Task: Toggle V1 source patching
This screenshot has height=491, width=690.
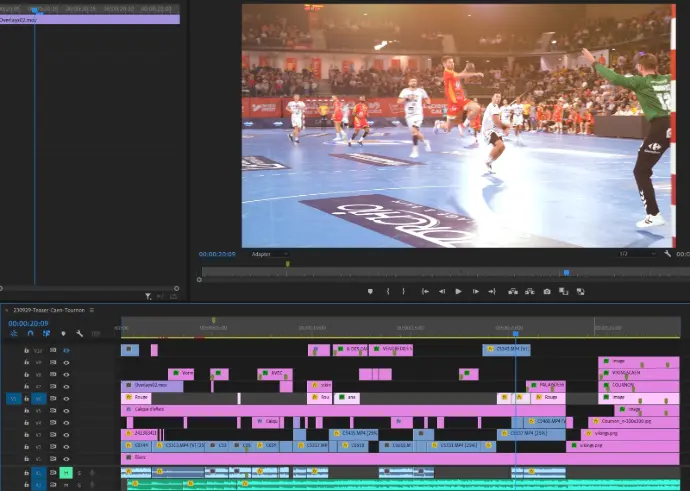Action: [x=14, y=399]
